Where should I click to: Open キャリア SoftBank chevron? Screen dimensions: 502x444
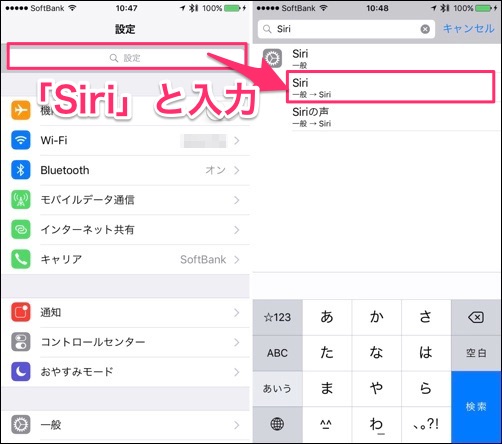(237, 259)
